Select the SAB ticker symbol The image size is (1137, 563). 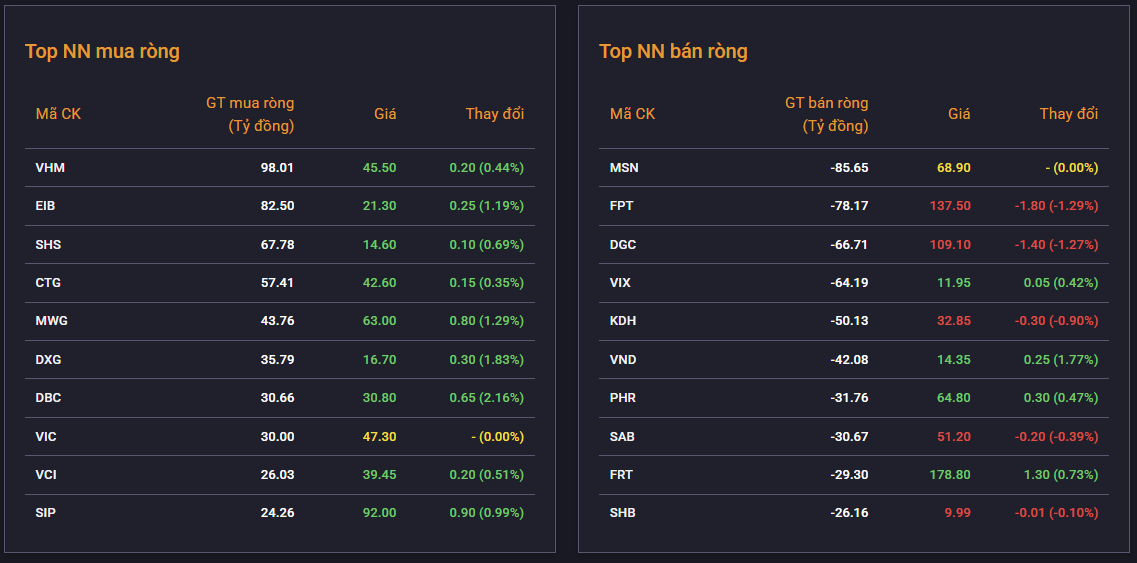622,437
